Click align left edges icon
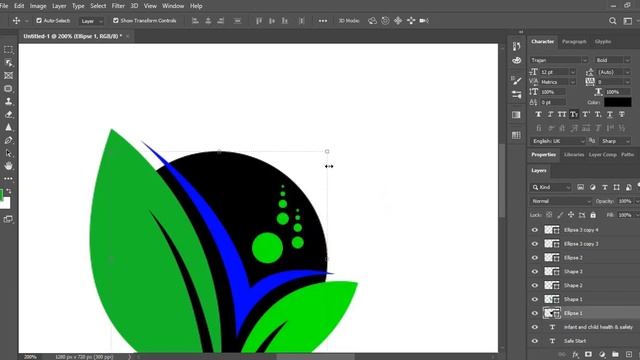The height and width of the screenshot is (360, 640). [195, 20]
